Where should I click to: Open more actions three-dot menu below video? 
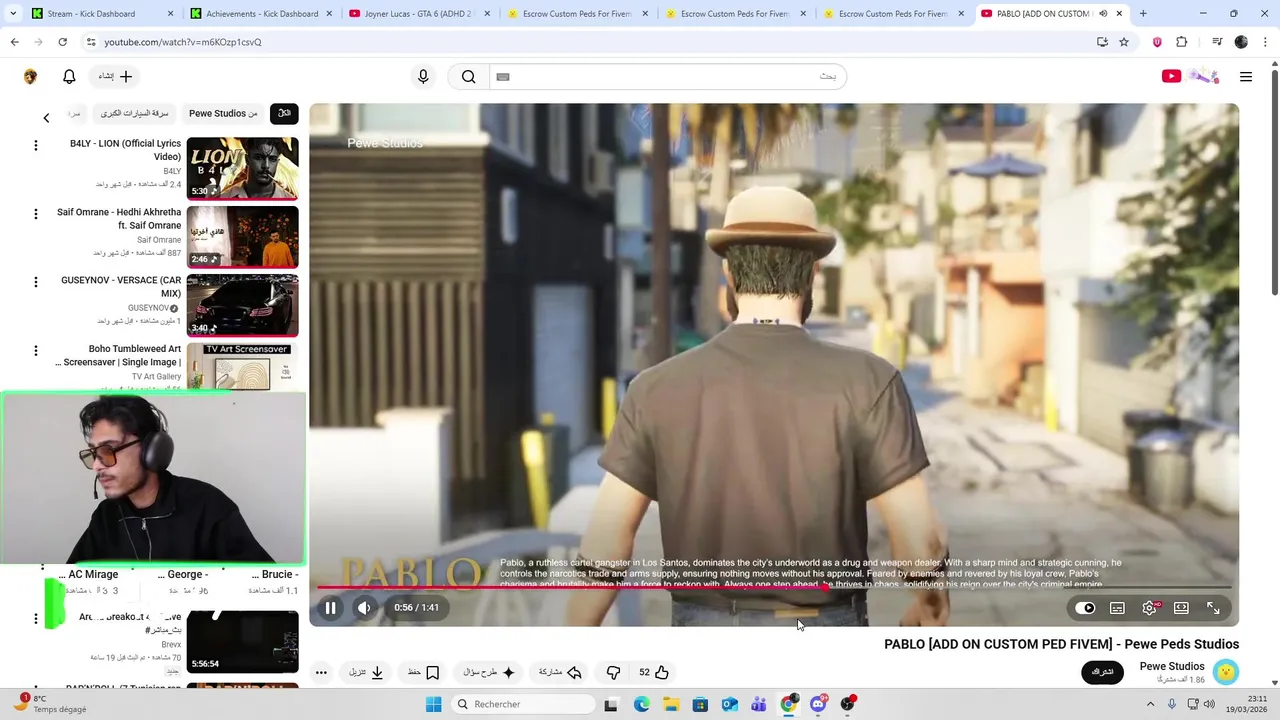click(x=321, y=673)
